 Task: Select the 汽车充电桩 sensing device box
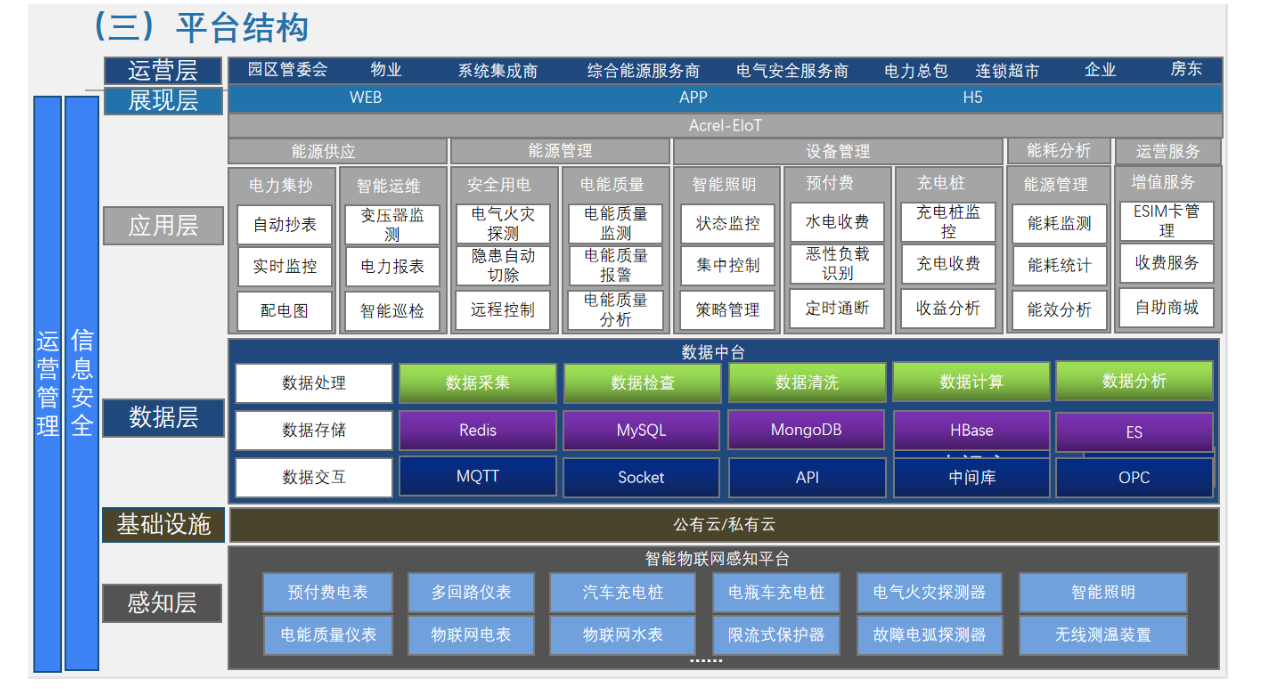[x=623, y=592]
